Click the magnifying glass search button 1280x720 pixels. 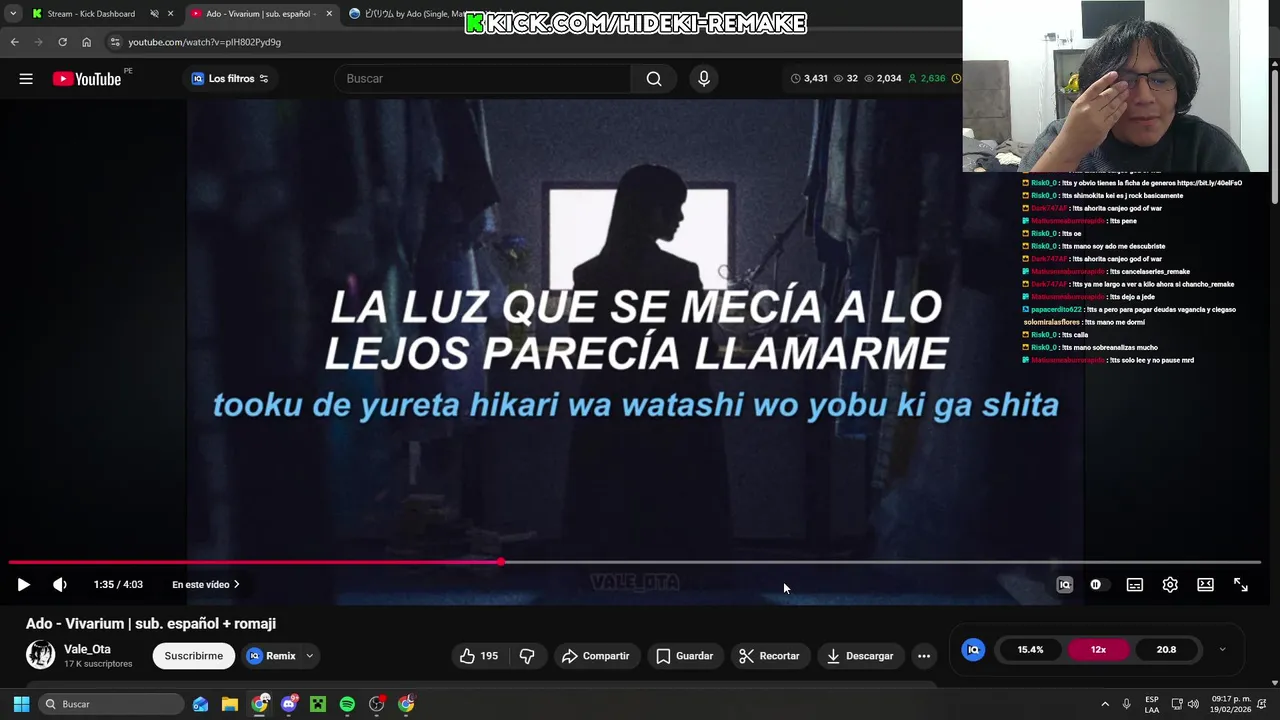654,79
